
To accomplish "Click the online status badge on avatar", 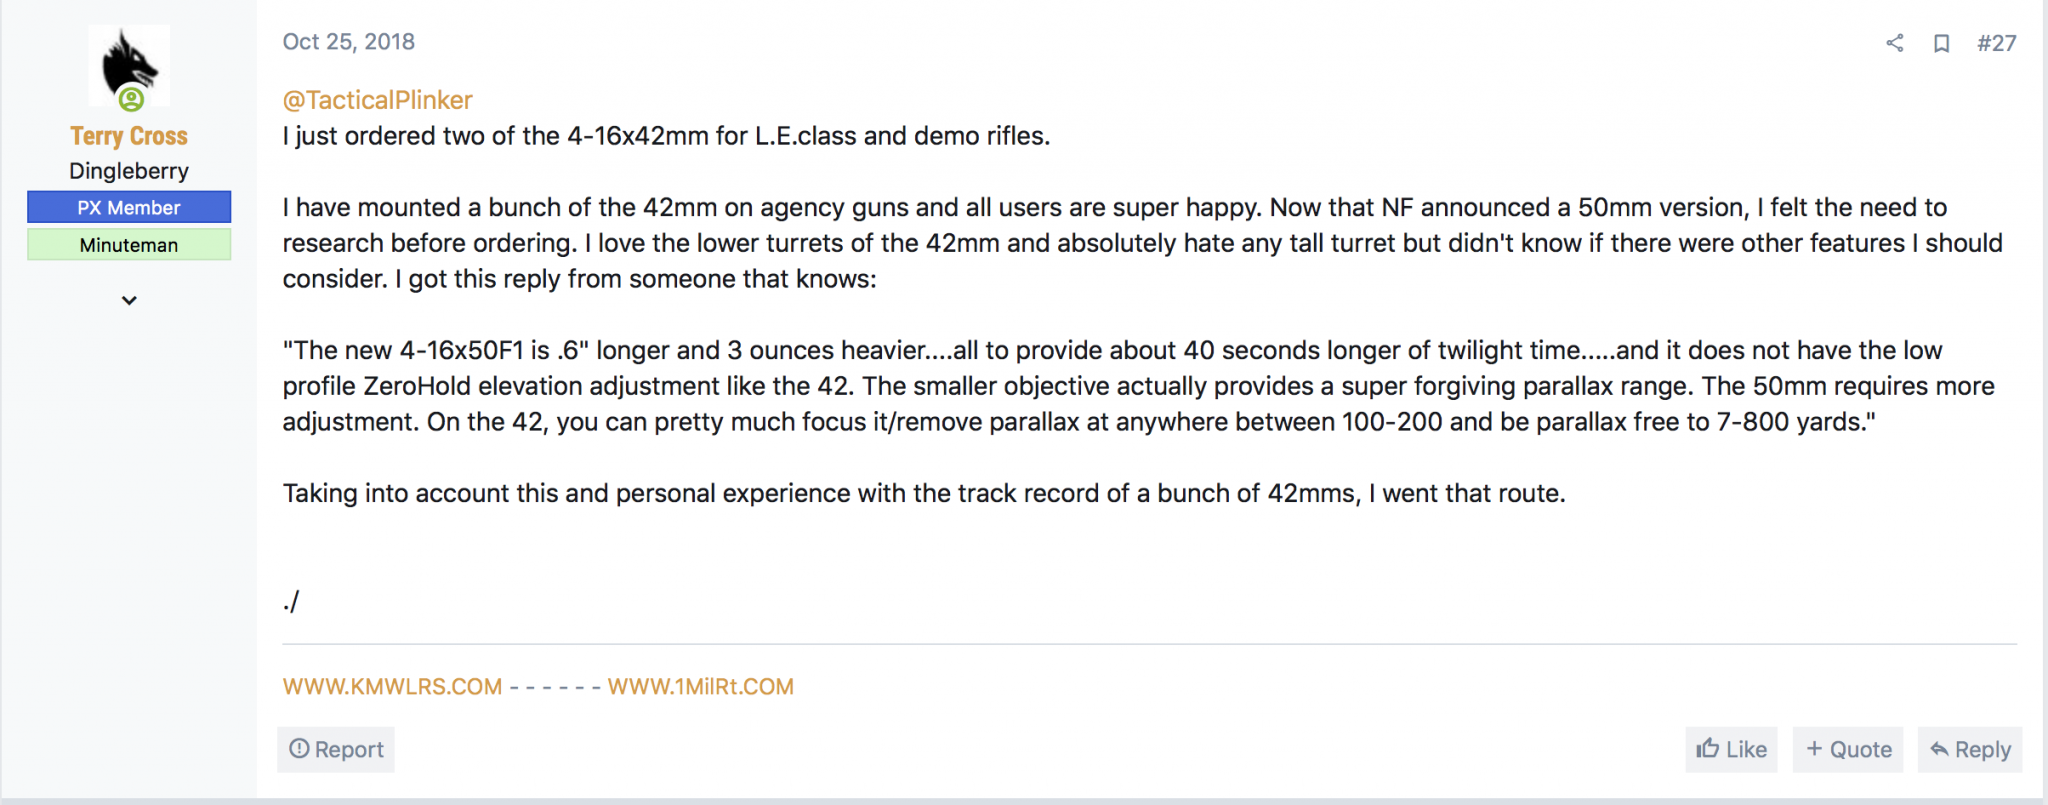I will coord(131,99).
